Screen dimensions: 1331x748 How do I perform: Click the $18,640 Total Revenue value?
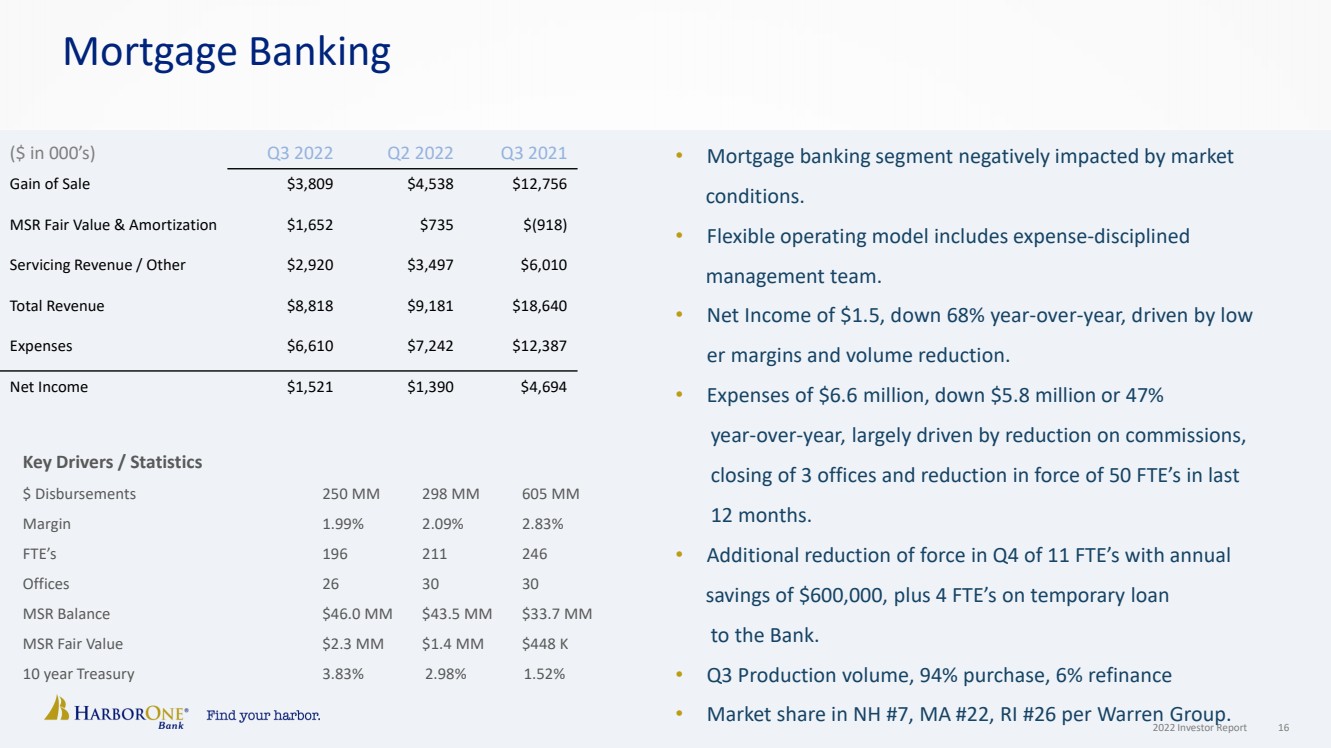(539, 306)
